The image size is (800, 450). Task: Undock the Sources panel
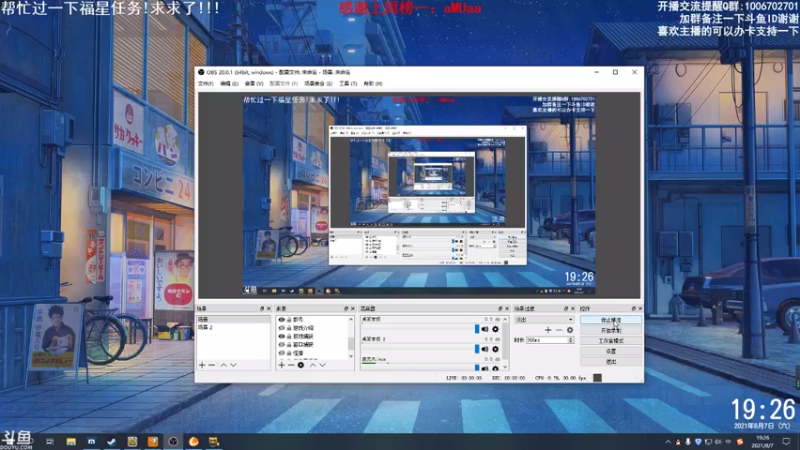346,309
